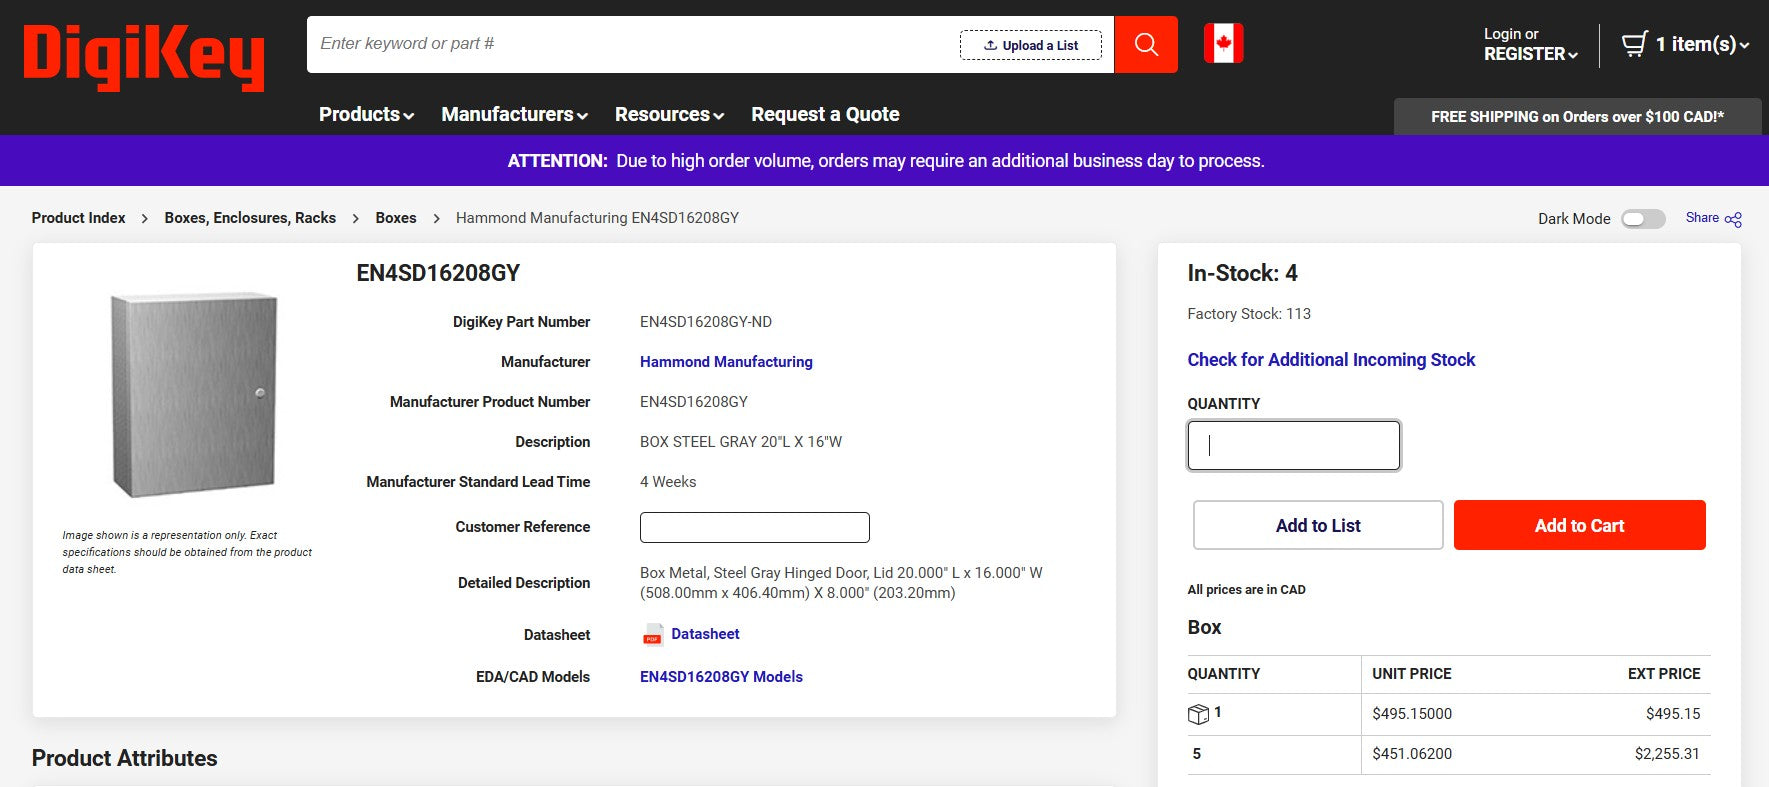Click the Upload a List button
The width and height of the screenshot is (1769, 787).
[1031, 45]
